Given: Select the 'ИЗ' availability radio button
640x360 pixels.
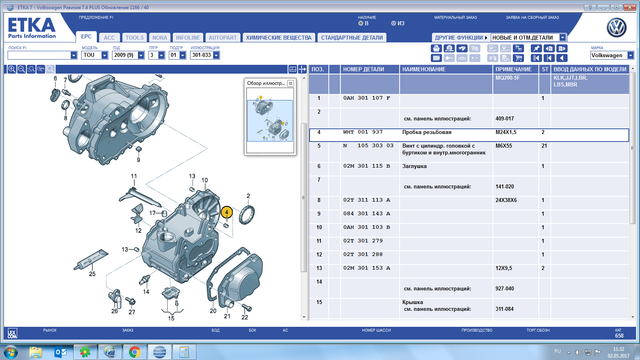Looking at the screenshot, I should pyautogui.click(x=393, y=23).
